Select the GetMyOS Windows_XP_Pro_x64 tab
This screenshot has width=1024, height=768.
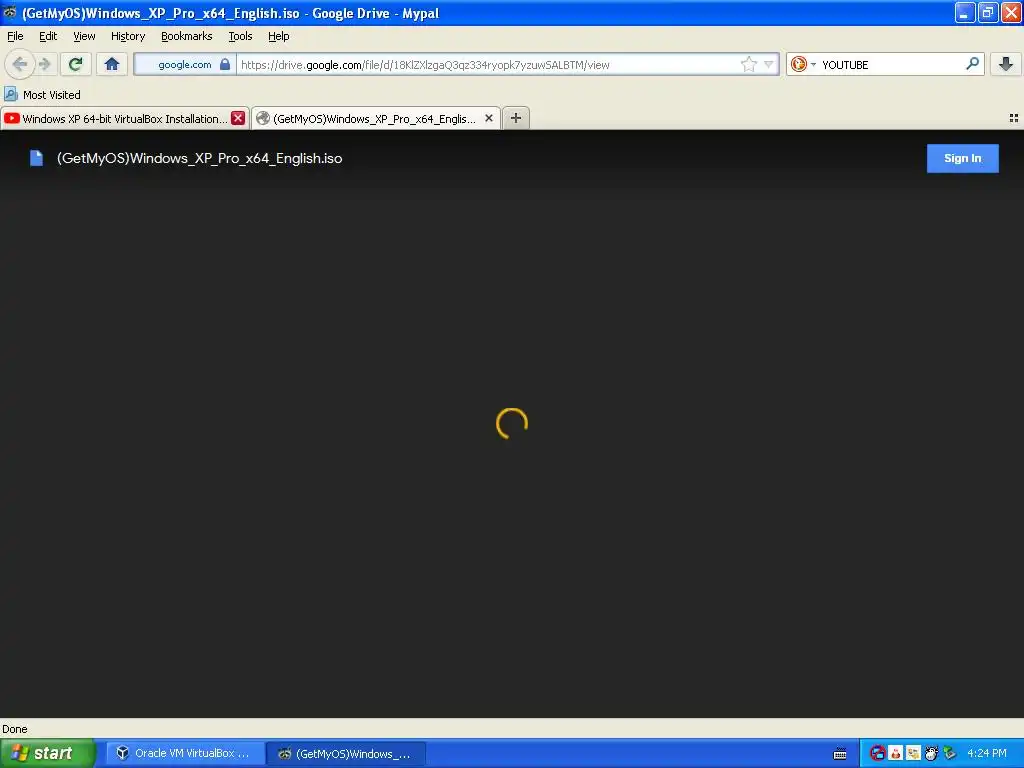click(x=376, y=118)
